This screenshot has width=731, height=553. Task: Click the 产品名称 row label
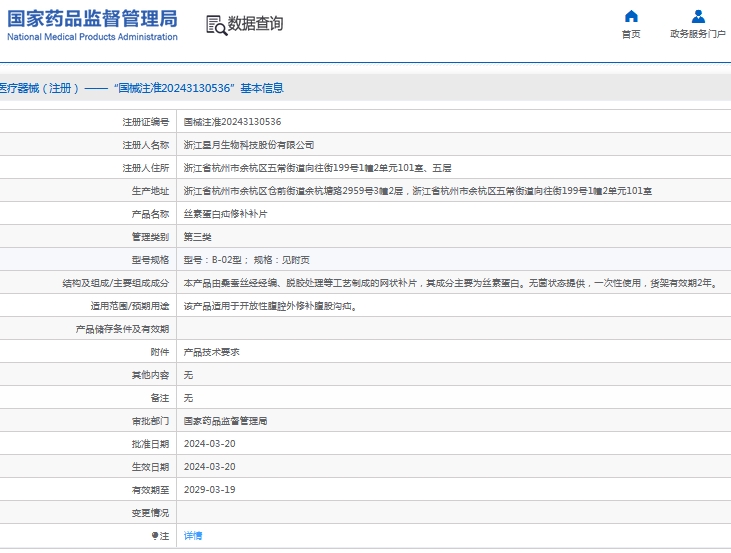coord(150,214)
